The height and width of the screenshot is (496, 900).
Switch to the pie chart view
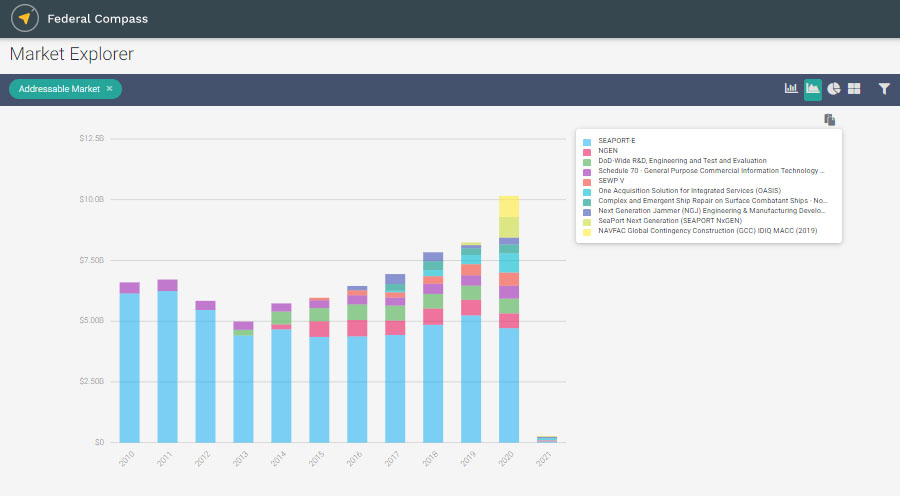(833, 89)
